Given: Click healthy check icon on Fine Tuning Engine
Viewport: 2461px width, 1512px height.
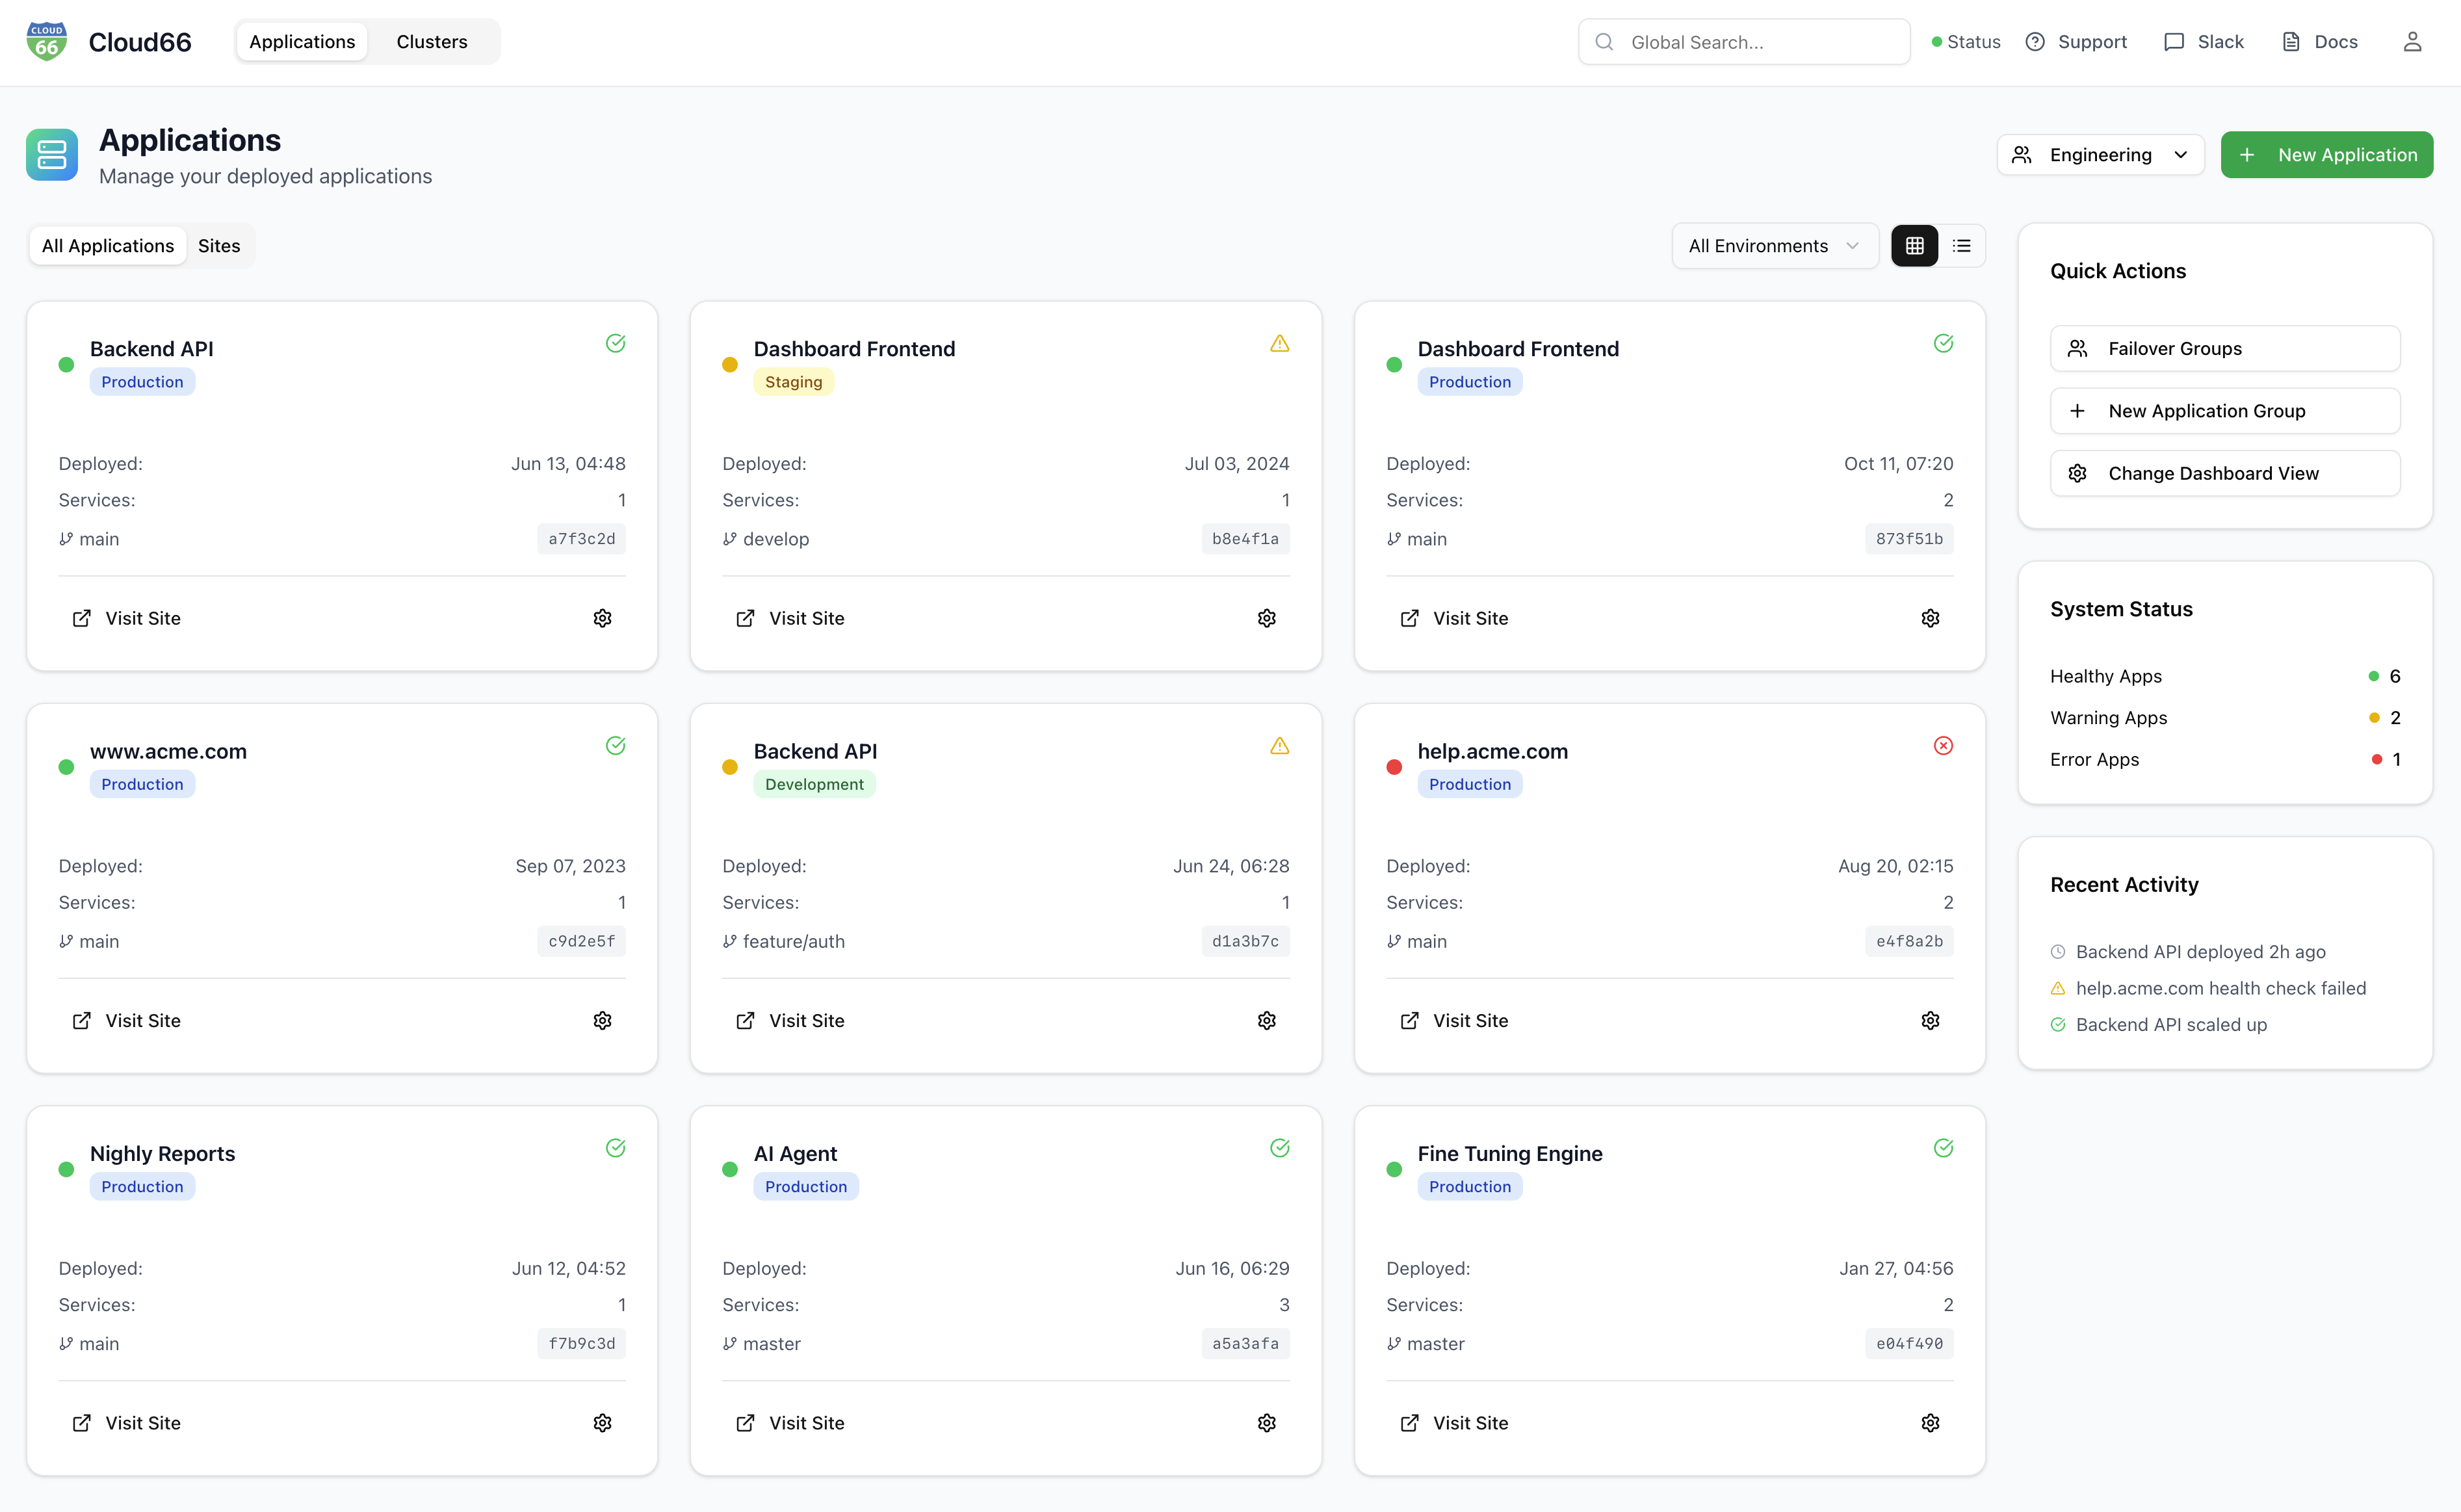Looking at the screenshot, I should coord(1942,1147).
